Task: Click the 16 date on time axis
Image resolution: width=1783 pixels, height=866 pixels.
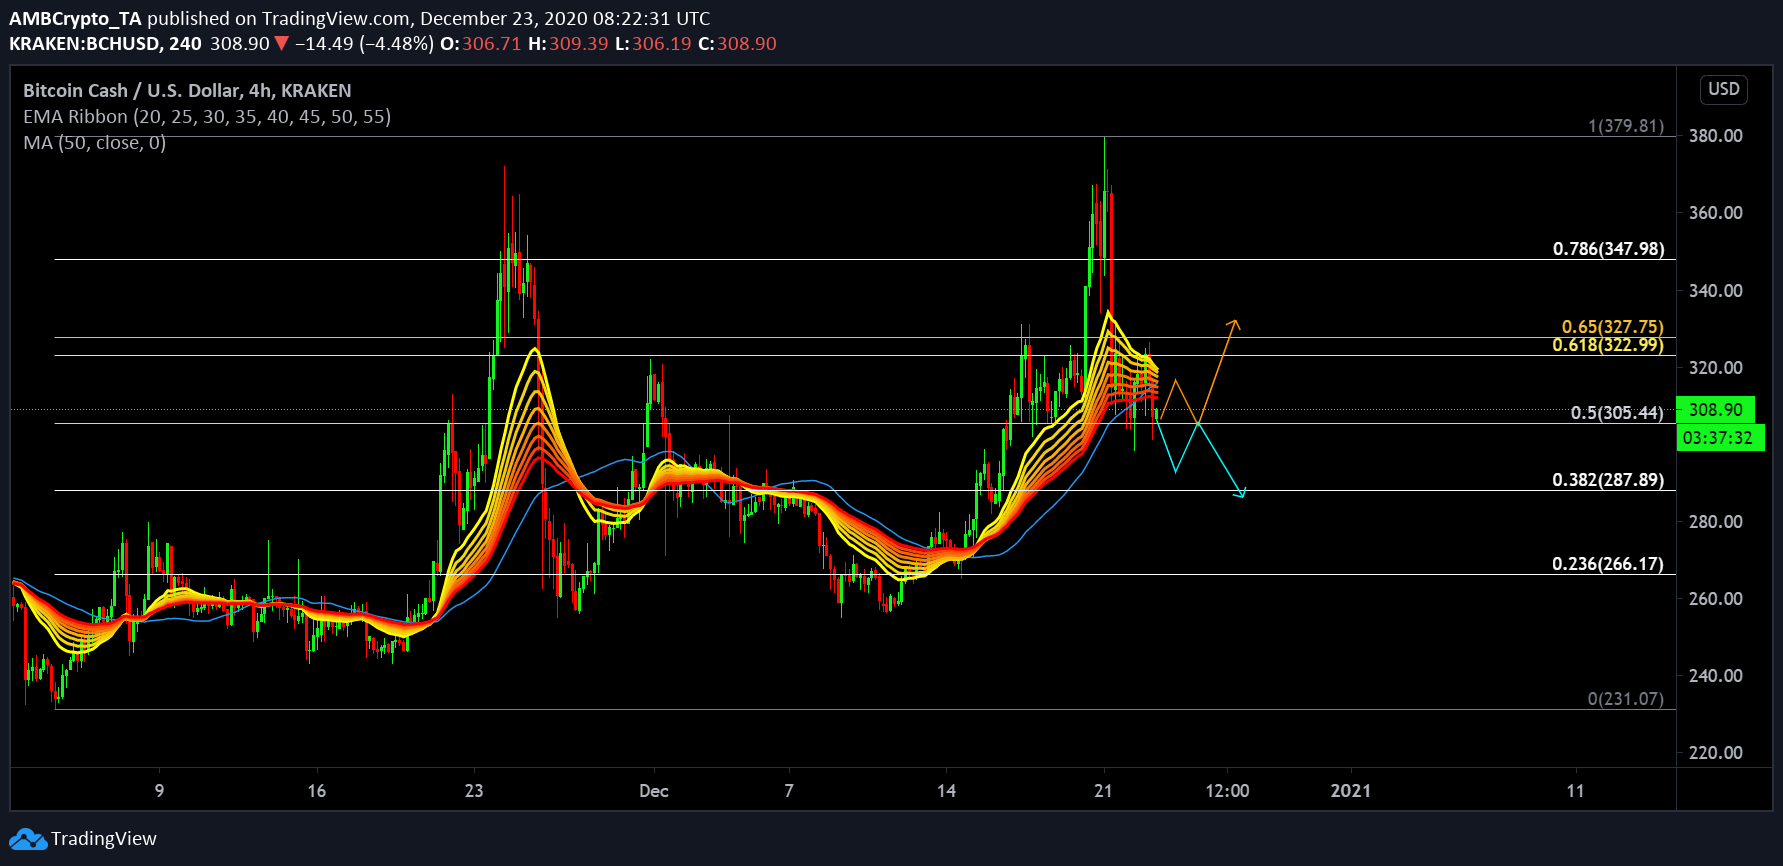Action: (317, 791)
